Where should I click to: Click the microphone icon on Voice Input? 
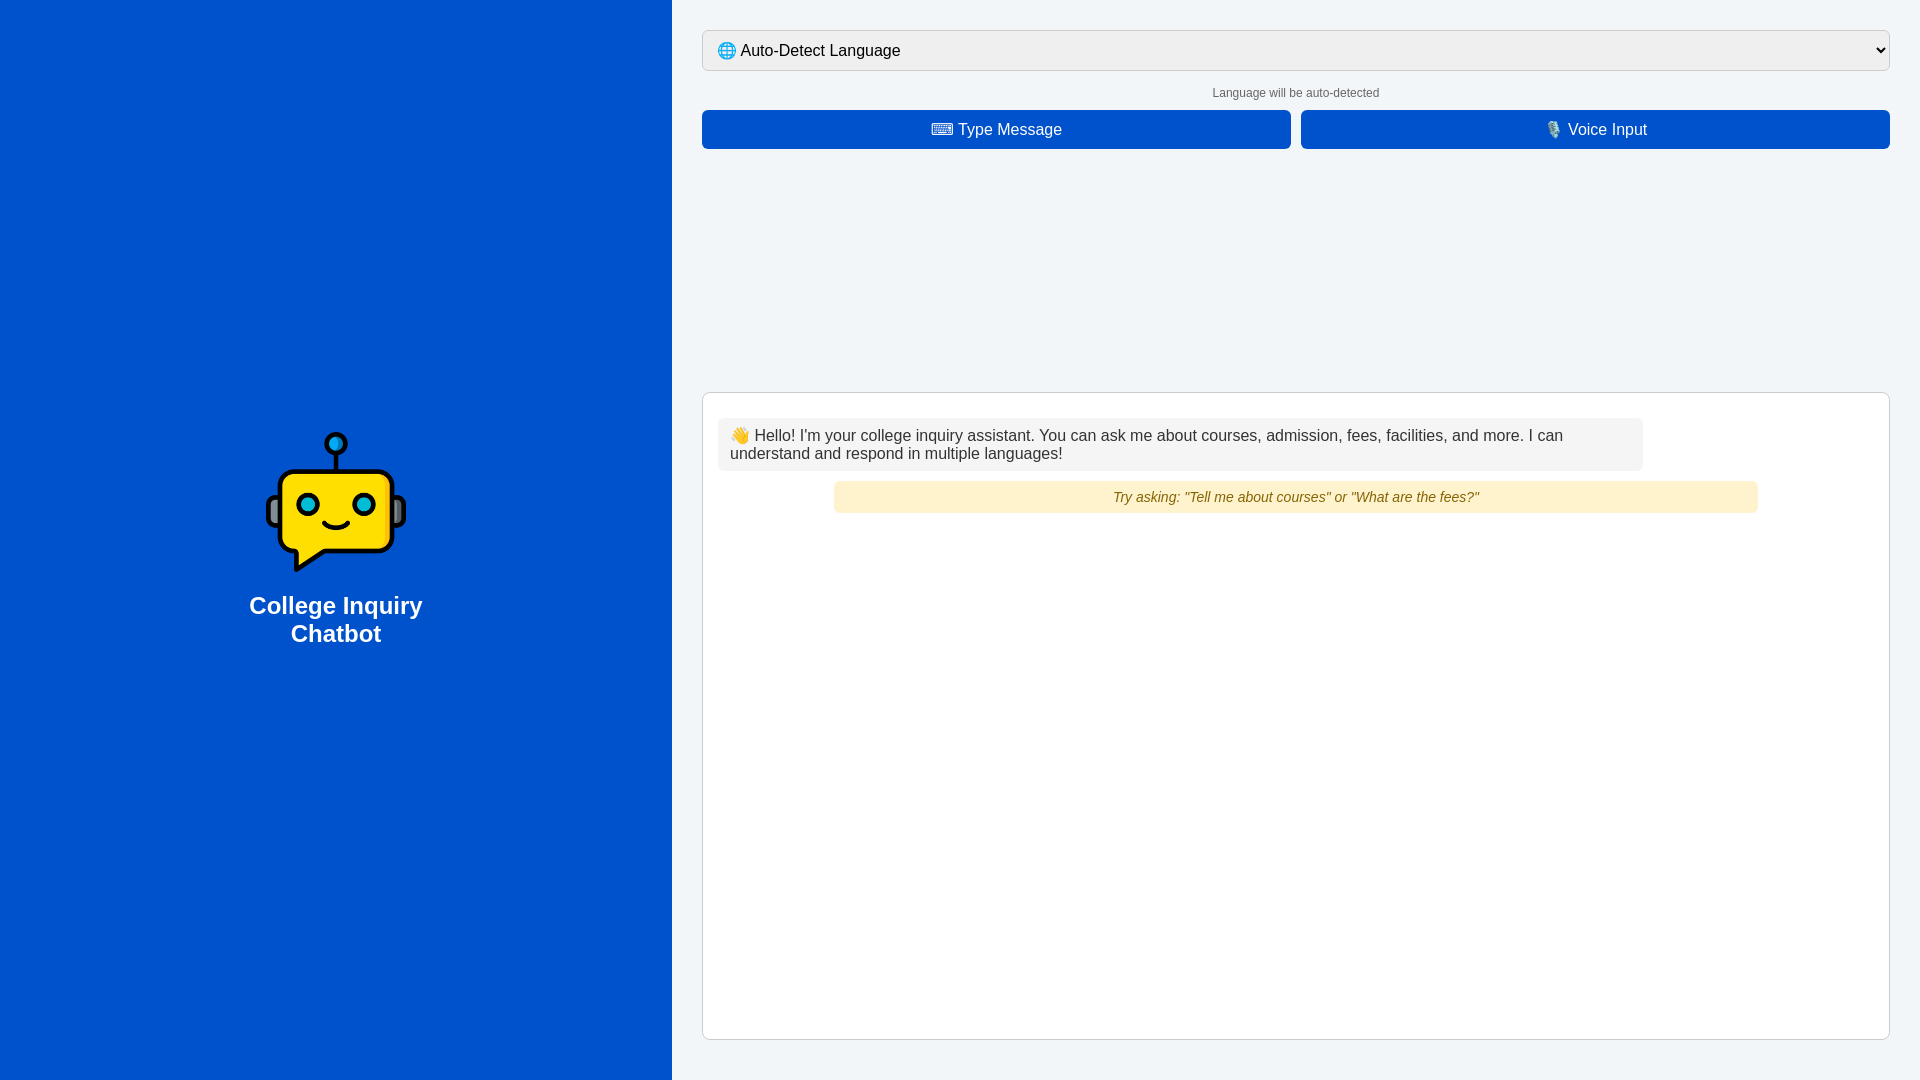[x=1553, y=130]
